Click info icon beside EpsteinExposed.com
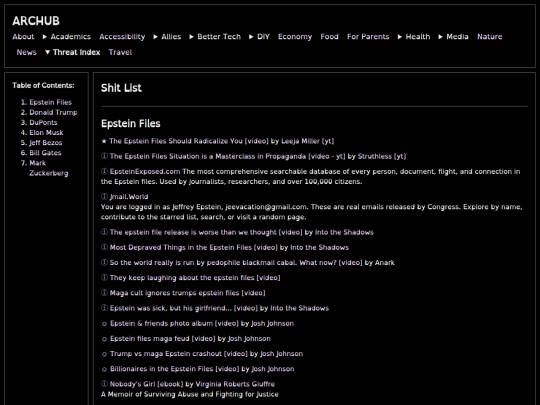 coord(104,171)
